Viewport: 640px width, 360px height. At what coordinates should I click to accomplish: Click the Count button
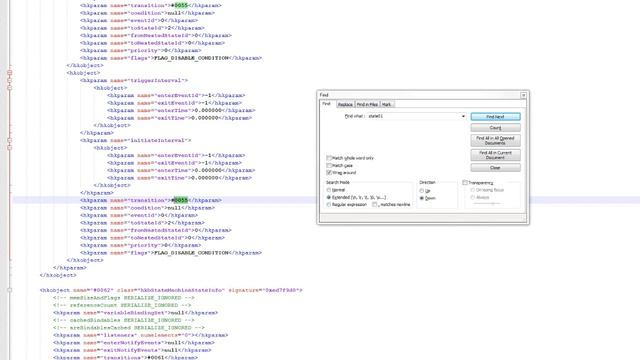coord(495,128)
